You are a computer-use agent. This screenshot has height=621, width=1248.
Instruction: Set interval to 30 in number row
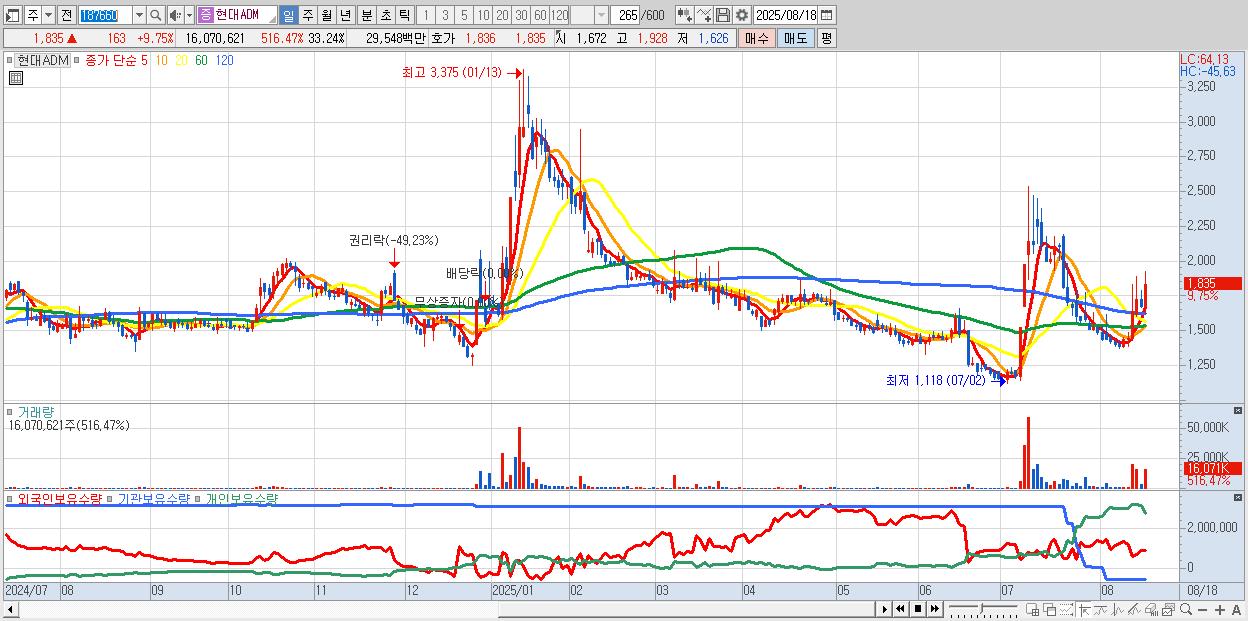coord(520,15)
